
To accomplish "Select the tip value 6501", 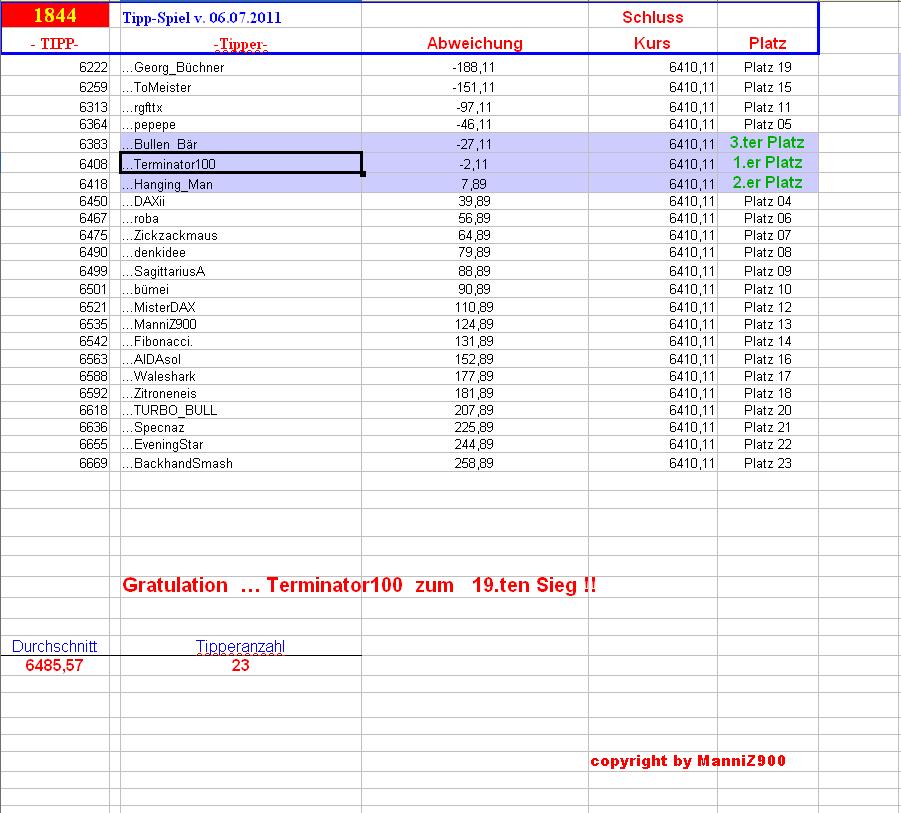I will (x=93, y=289).
